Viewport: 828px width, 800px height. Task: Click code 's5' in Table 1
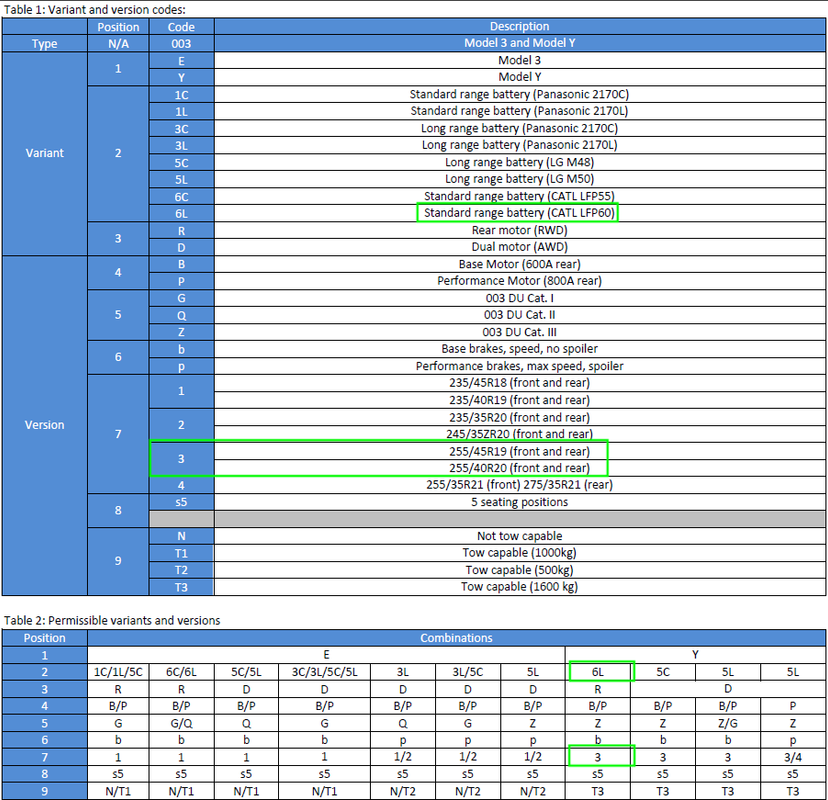pos(181,502)
